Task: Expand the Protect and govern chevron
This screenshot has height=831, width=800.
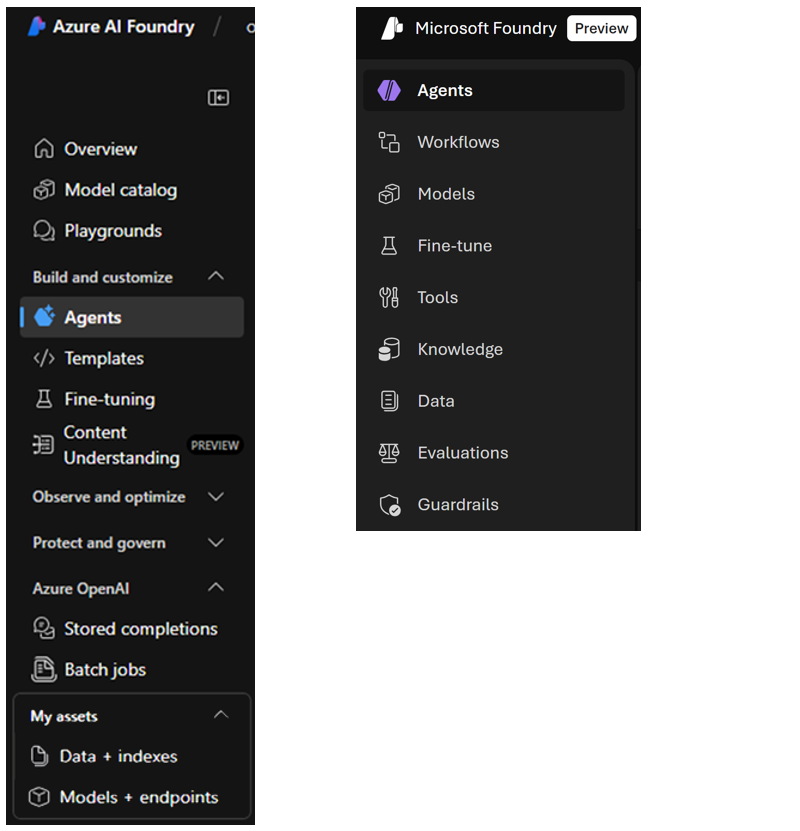Action: [x=216, y=542]
